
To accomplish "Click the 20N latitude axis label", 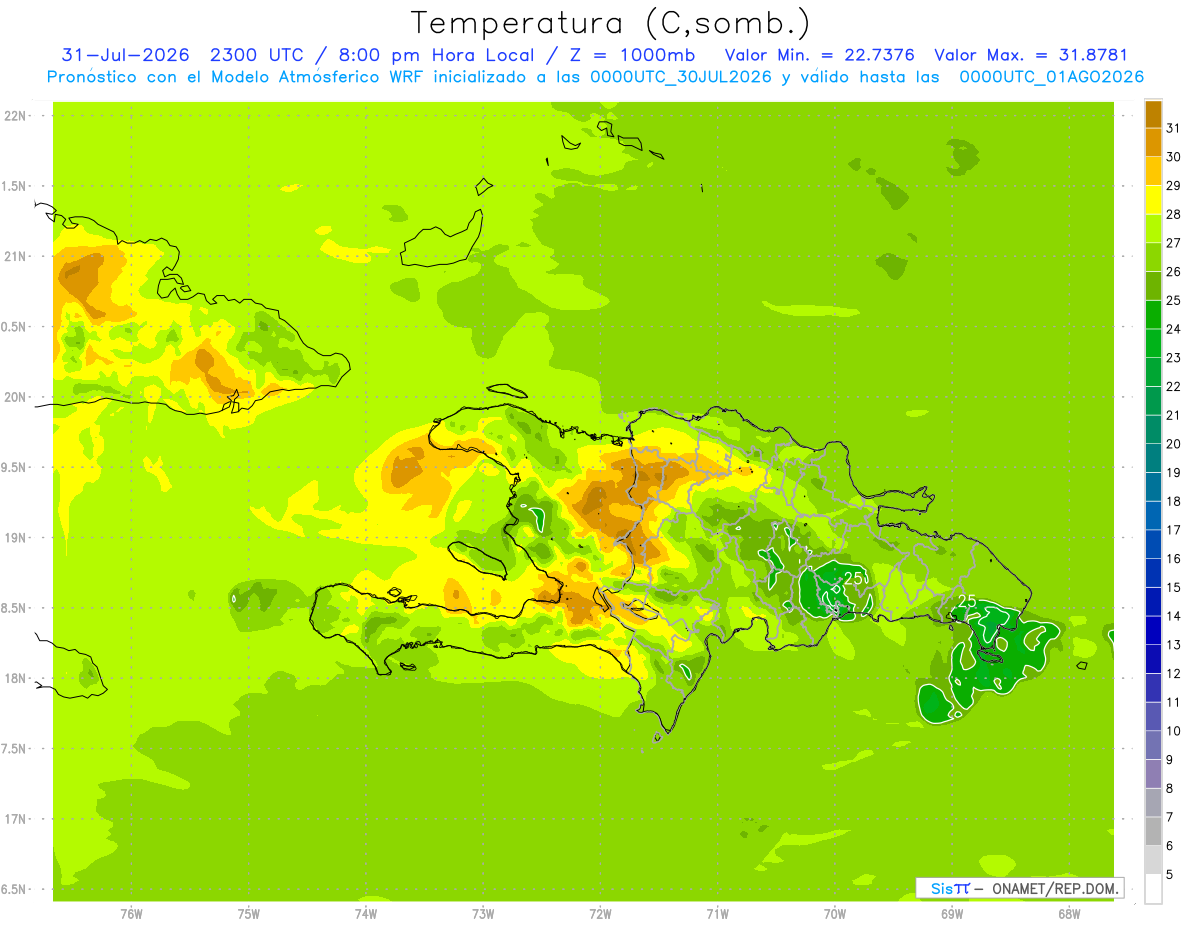I will [x=15, y=397].
